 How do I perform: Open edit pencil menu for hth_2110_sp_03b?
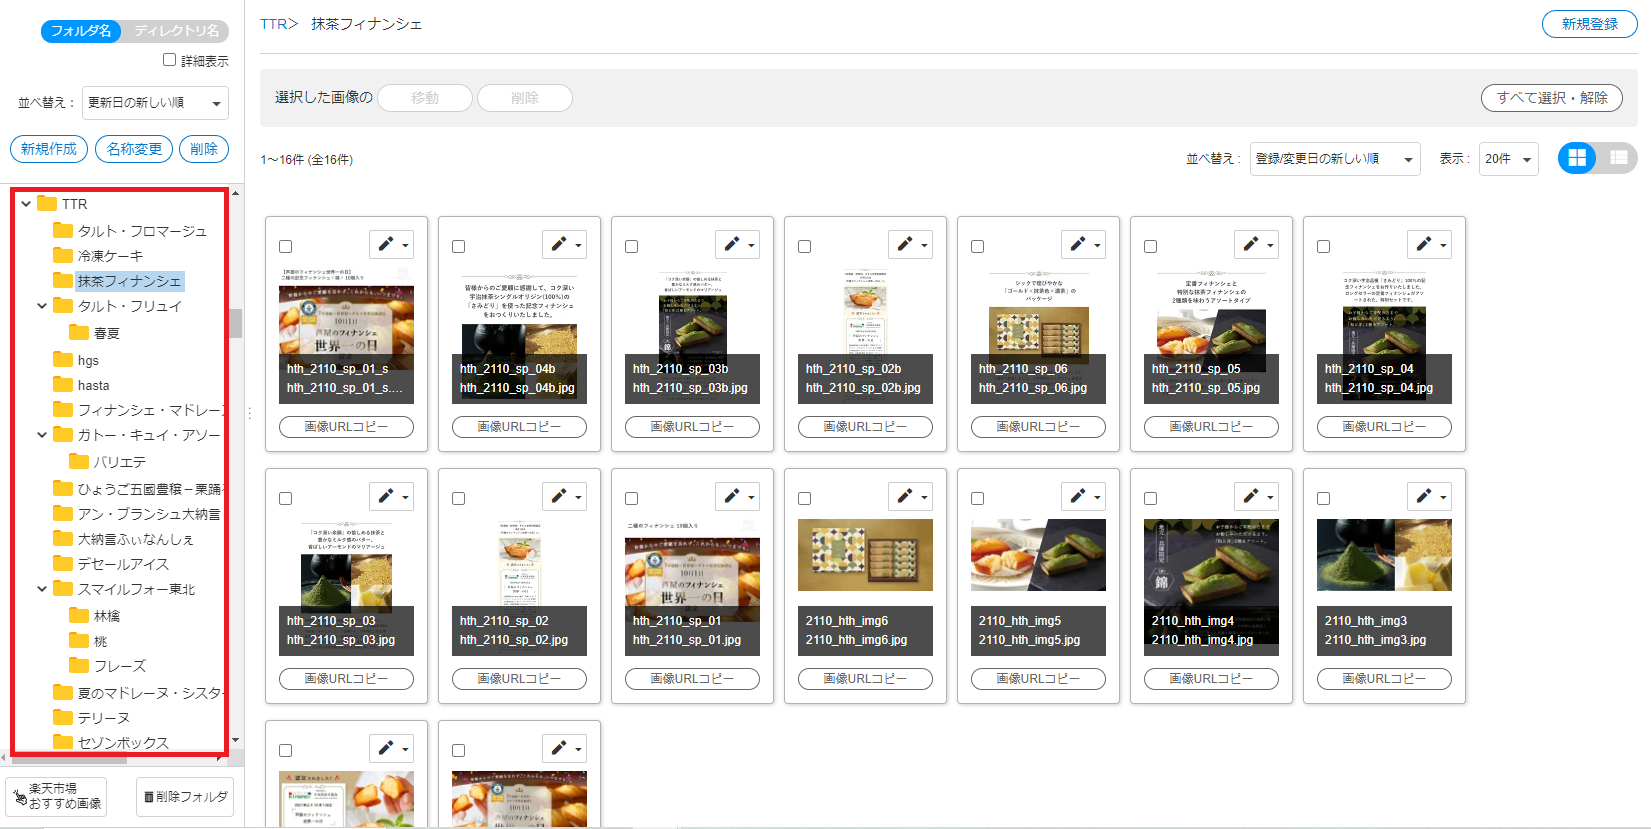click(x=738, y=244)
